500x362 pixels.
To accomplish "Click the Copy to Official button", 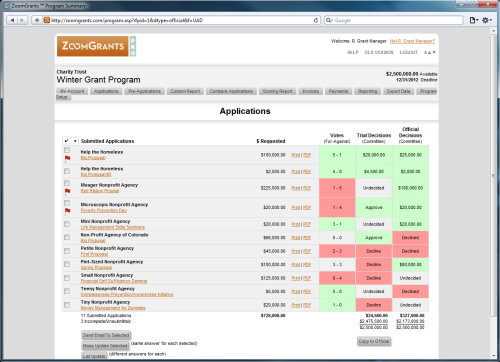I will (374, 341).
